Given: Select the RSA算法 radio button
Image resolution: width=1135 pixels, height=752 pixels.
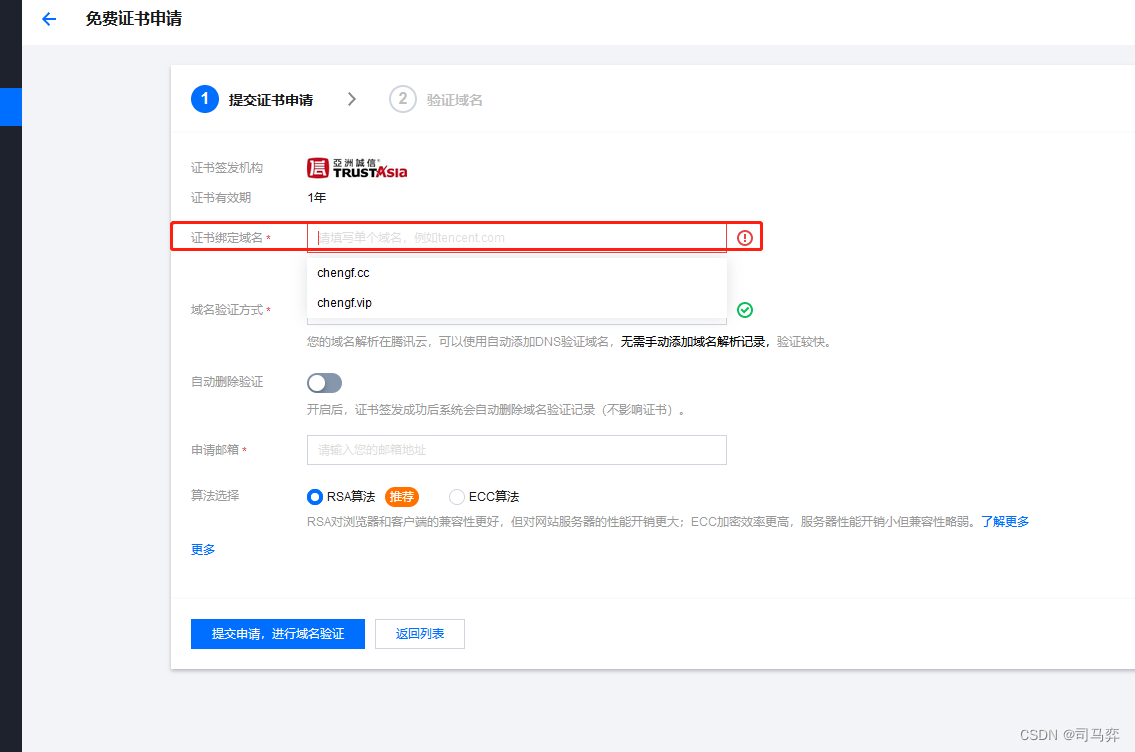Looking at the screenshot, I should (x=314, y=497).
